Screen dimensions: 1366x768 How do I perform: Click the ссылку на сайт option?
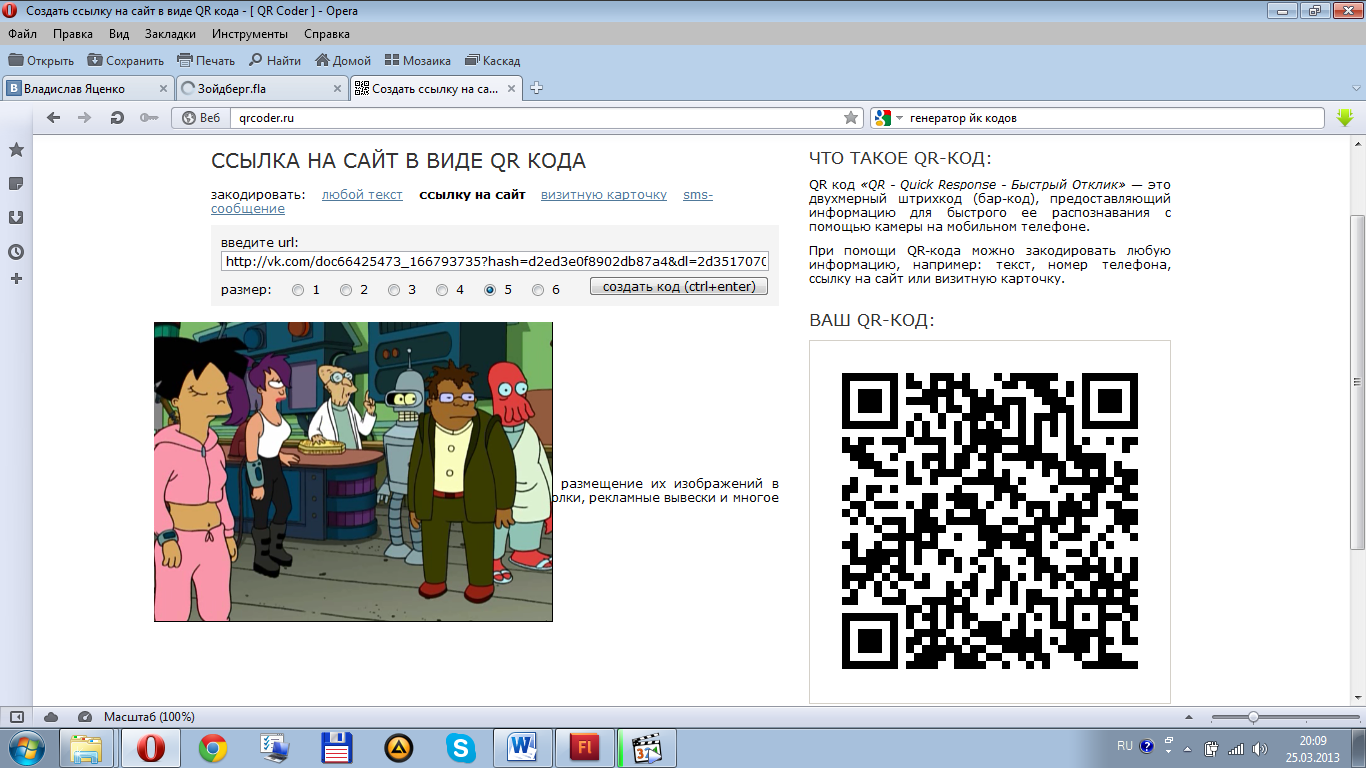(472, 194)
